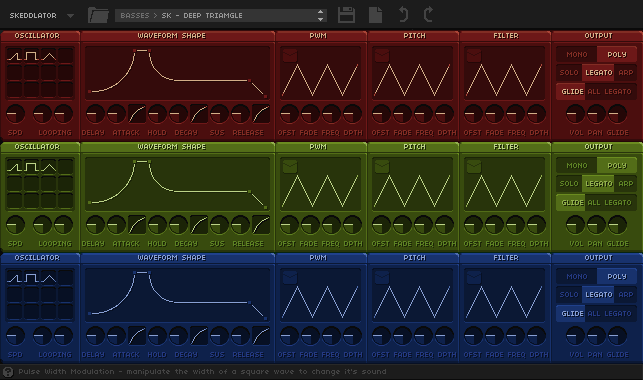Adjust the blue output GLIDE knob
The width and height of the screenshot is (643, 380).
click(617, 336)
